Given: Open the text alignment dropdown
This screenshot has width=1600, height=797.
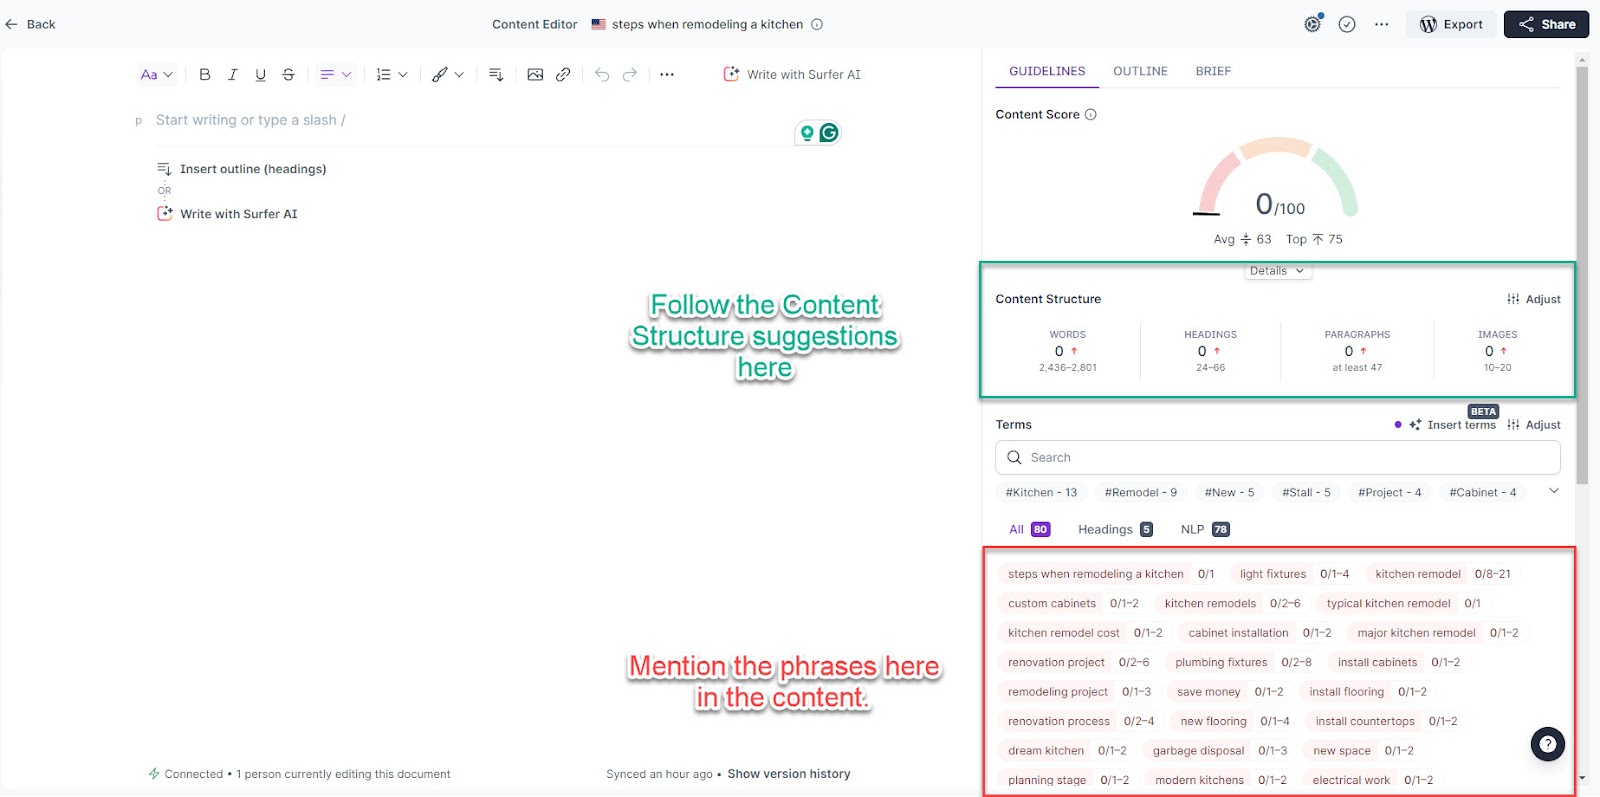Looking at the screenshot, I should pyautogui.click(x=335, y=74).
